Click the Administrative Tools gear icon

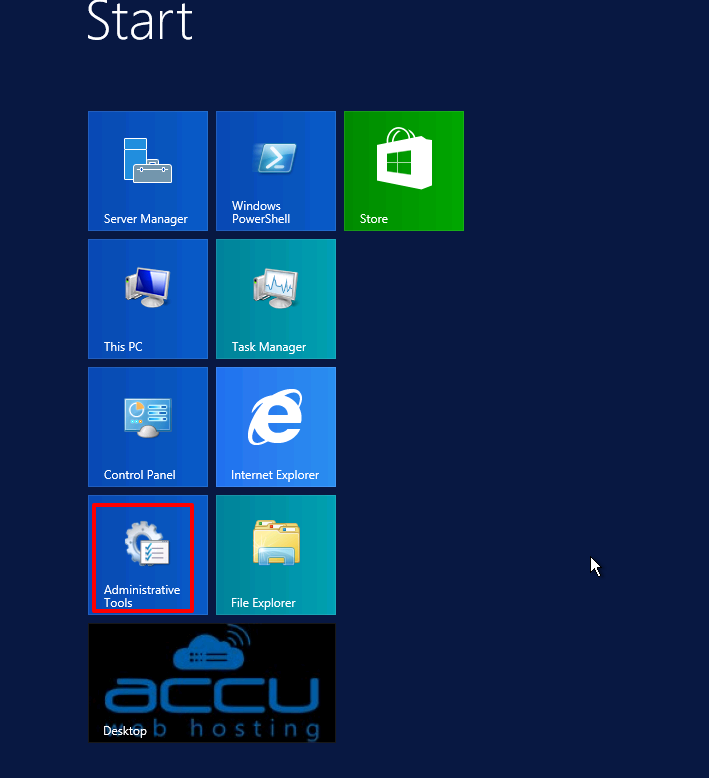(x=146, y=545)
